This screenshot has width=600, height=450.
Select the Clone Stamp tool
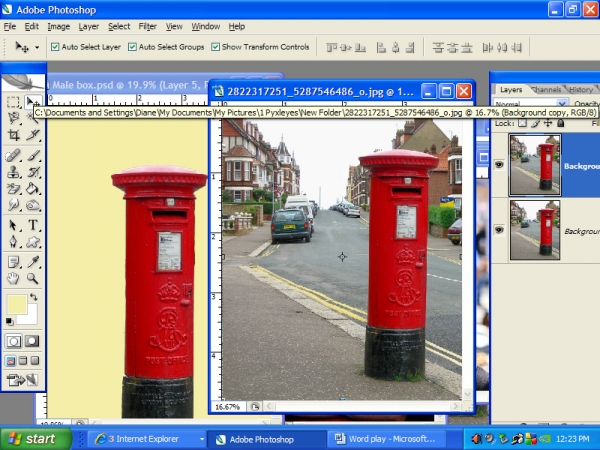[x=13, y=172]
